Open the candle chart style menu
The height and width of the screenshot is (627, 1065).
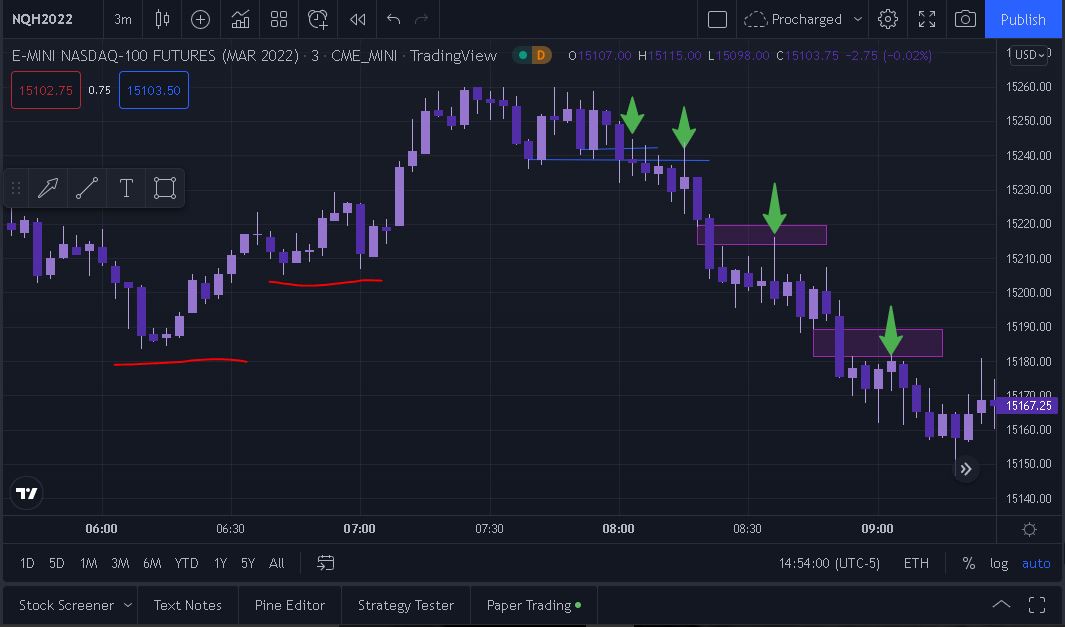click(x=162, y=19)
